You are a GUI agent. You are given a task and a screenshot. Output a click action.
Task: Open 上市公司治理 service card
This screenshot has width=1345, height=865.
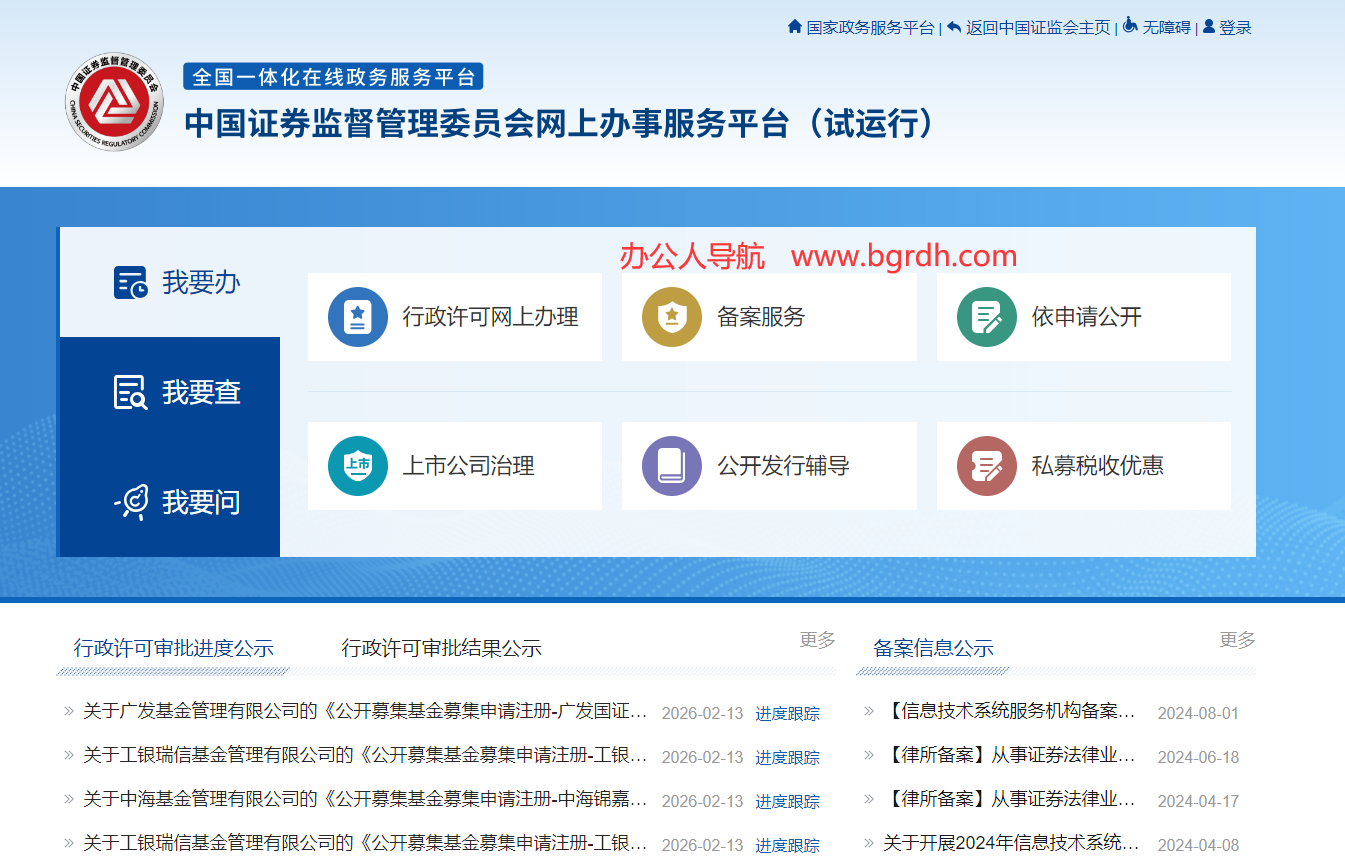coord(455,466)
